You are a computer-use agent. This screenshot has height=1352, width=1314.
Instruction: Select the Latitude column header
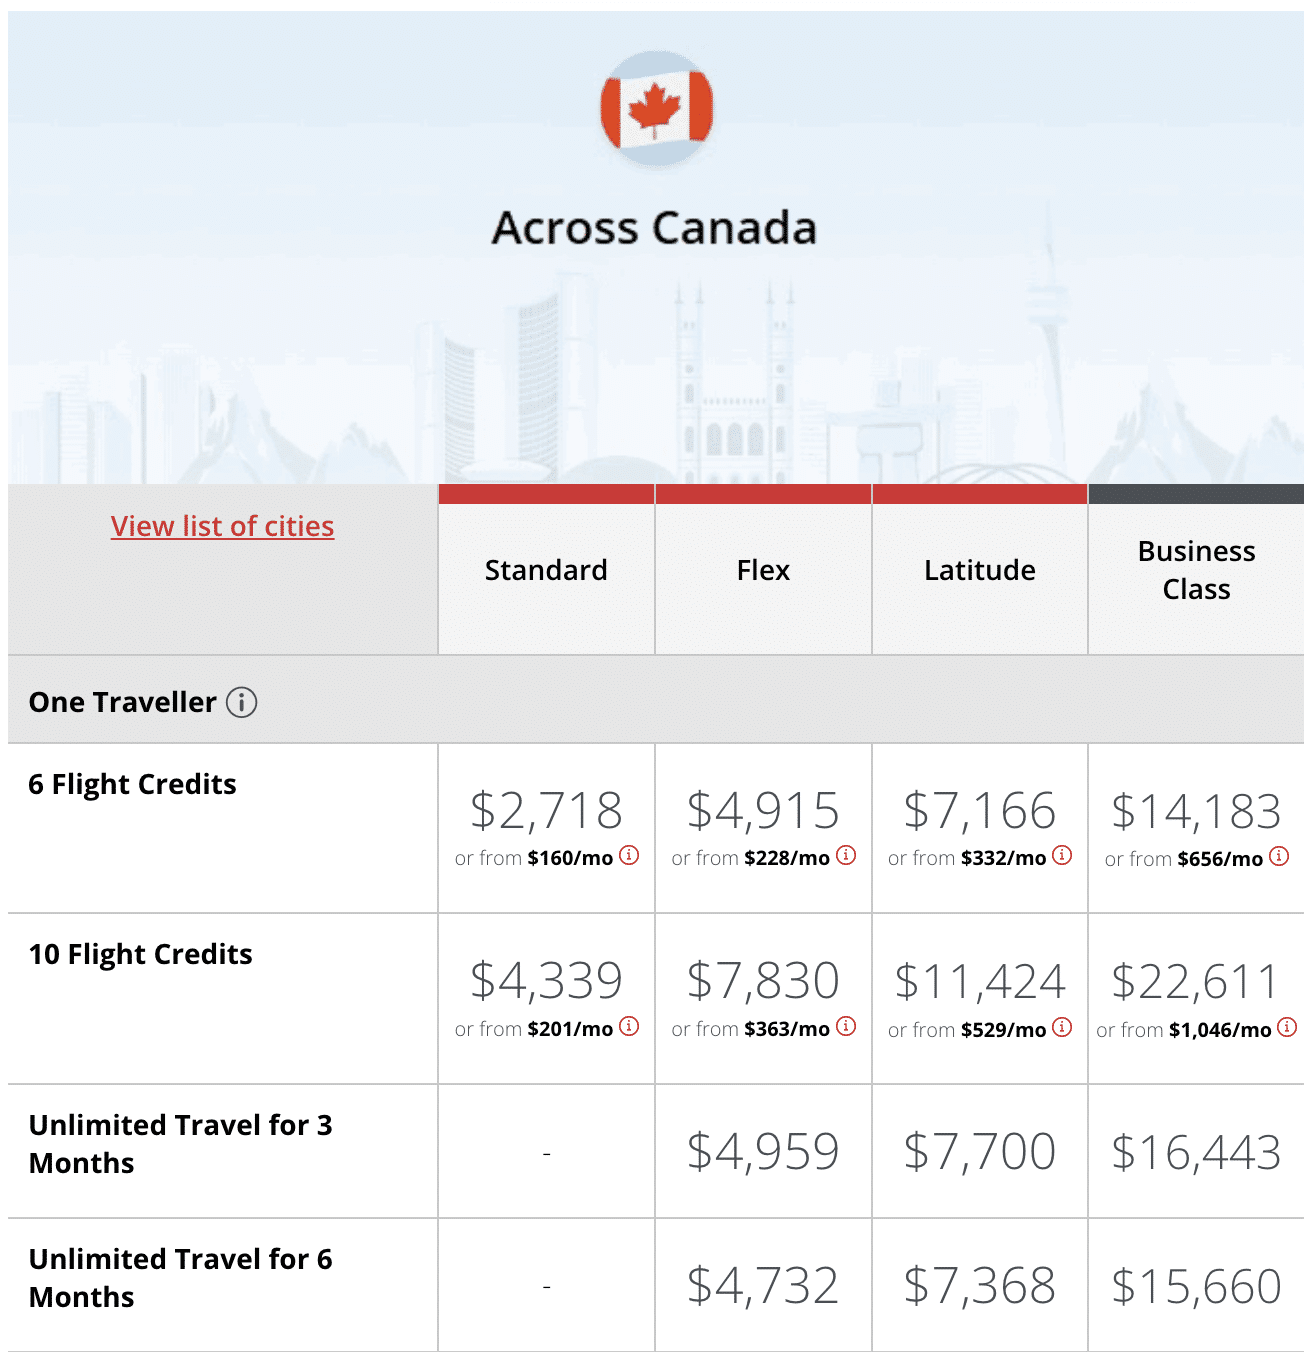pos(979,570)
